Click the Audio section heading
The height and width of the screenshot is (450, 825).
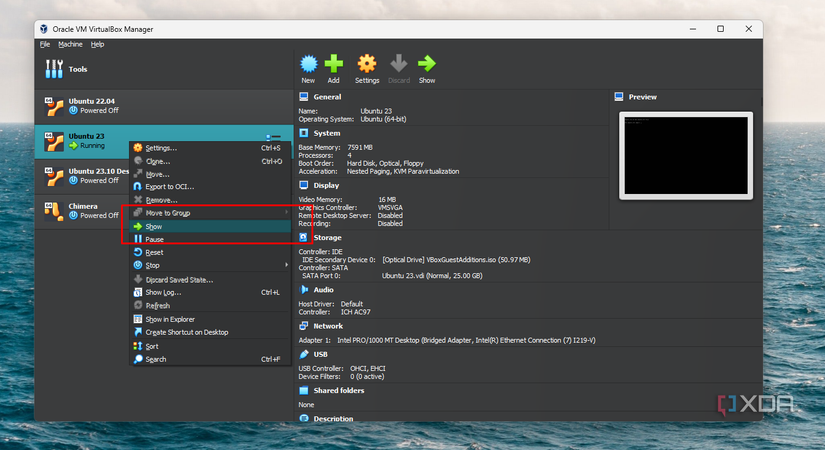click(x=324, y=289)
